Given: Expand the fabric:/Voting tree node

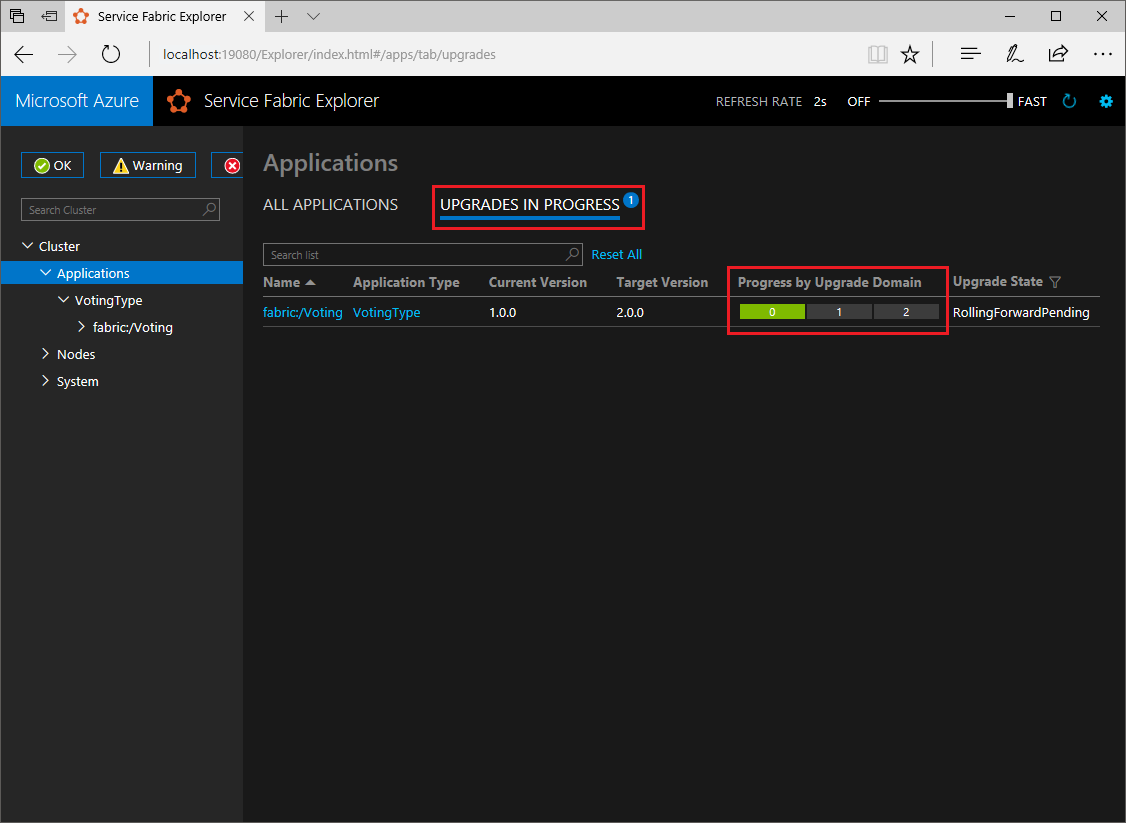Looking at the screenshot, I should pos(81,326).
